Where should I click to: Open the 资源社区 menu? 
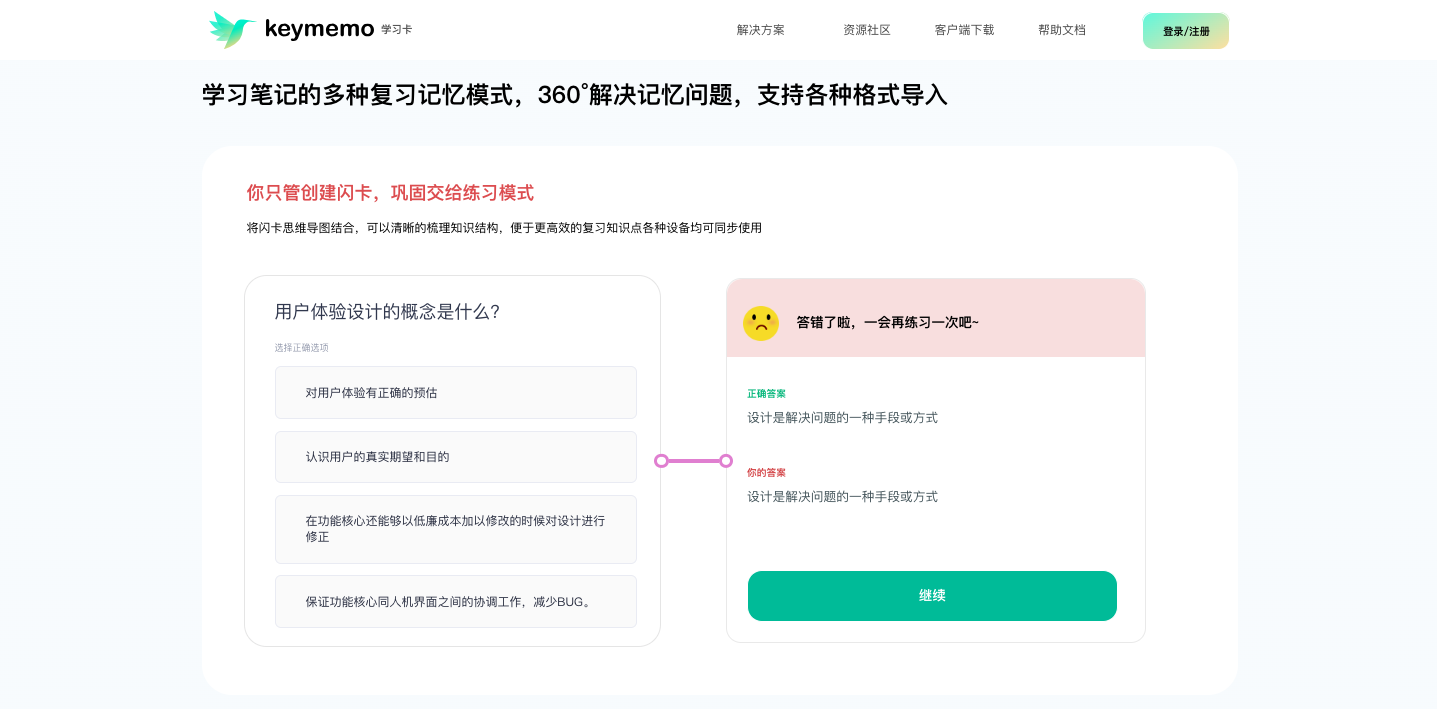(866, 30)
